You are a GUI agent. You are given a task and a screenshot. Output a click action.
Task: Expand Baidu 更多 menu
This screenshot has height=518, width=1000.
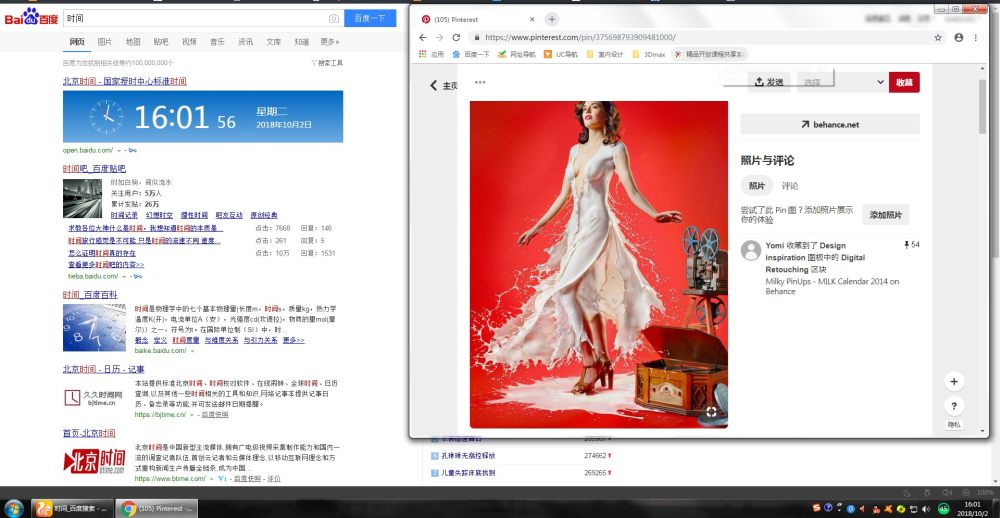[330, 42]
